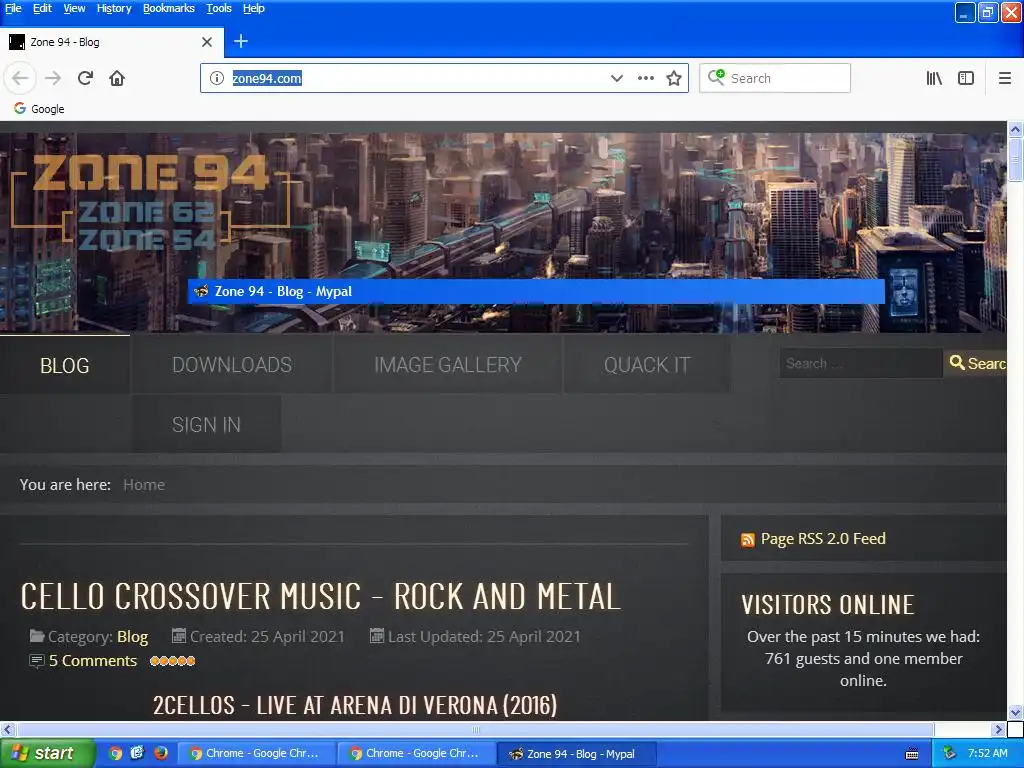Open the IMAGE GALLERY page
Screen dimensions: 1024x768
click(x=447, y=364)
